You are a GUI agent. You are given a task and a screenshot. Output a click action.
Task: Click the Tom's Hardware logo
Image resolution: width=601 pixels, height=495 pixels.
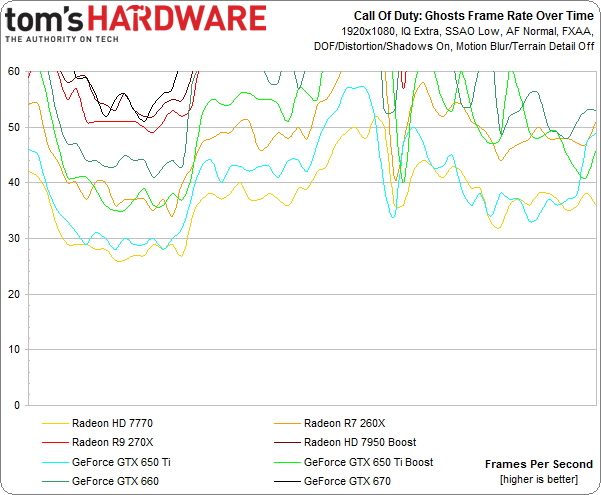pos(135,24)
